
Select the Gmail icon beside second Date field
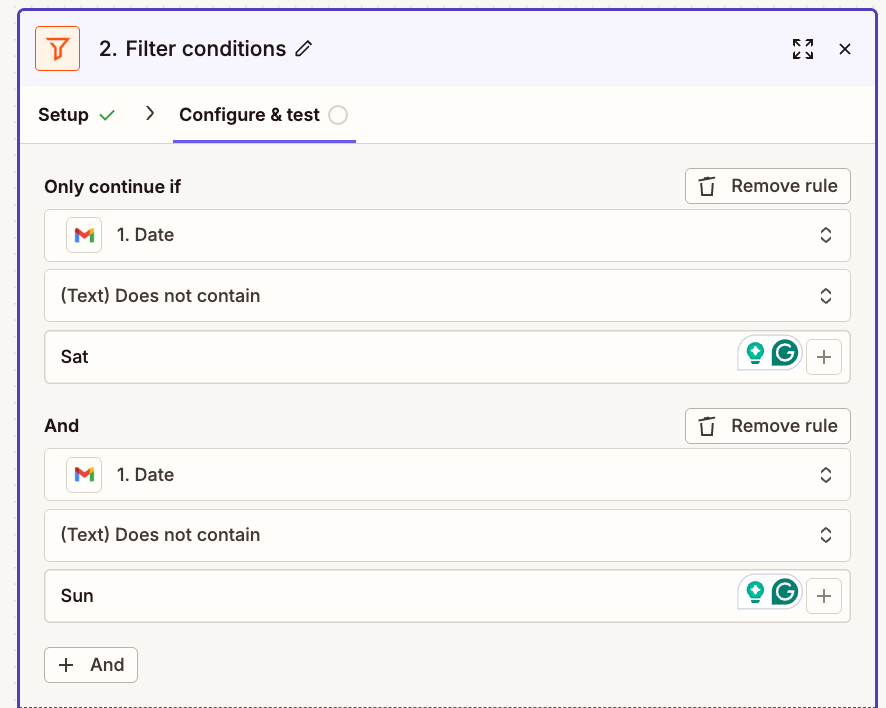84,474
